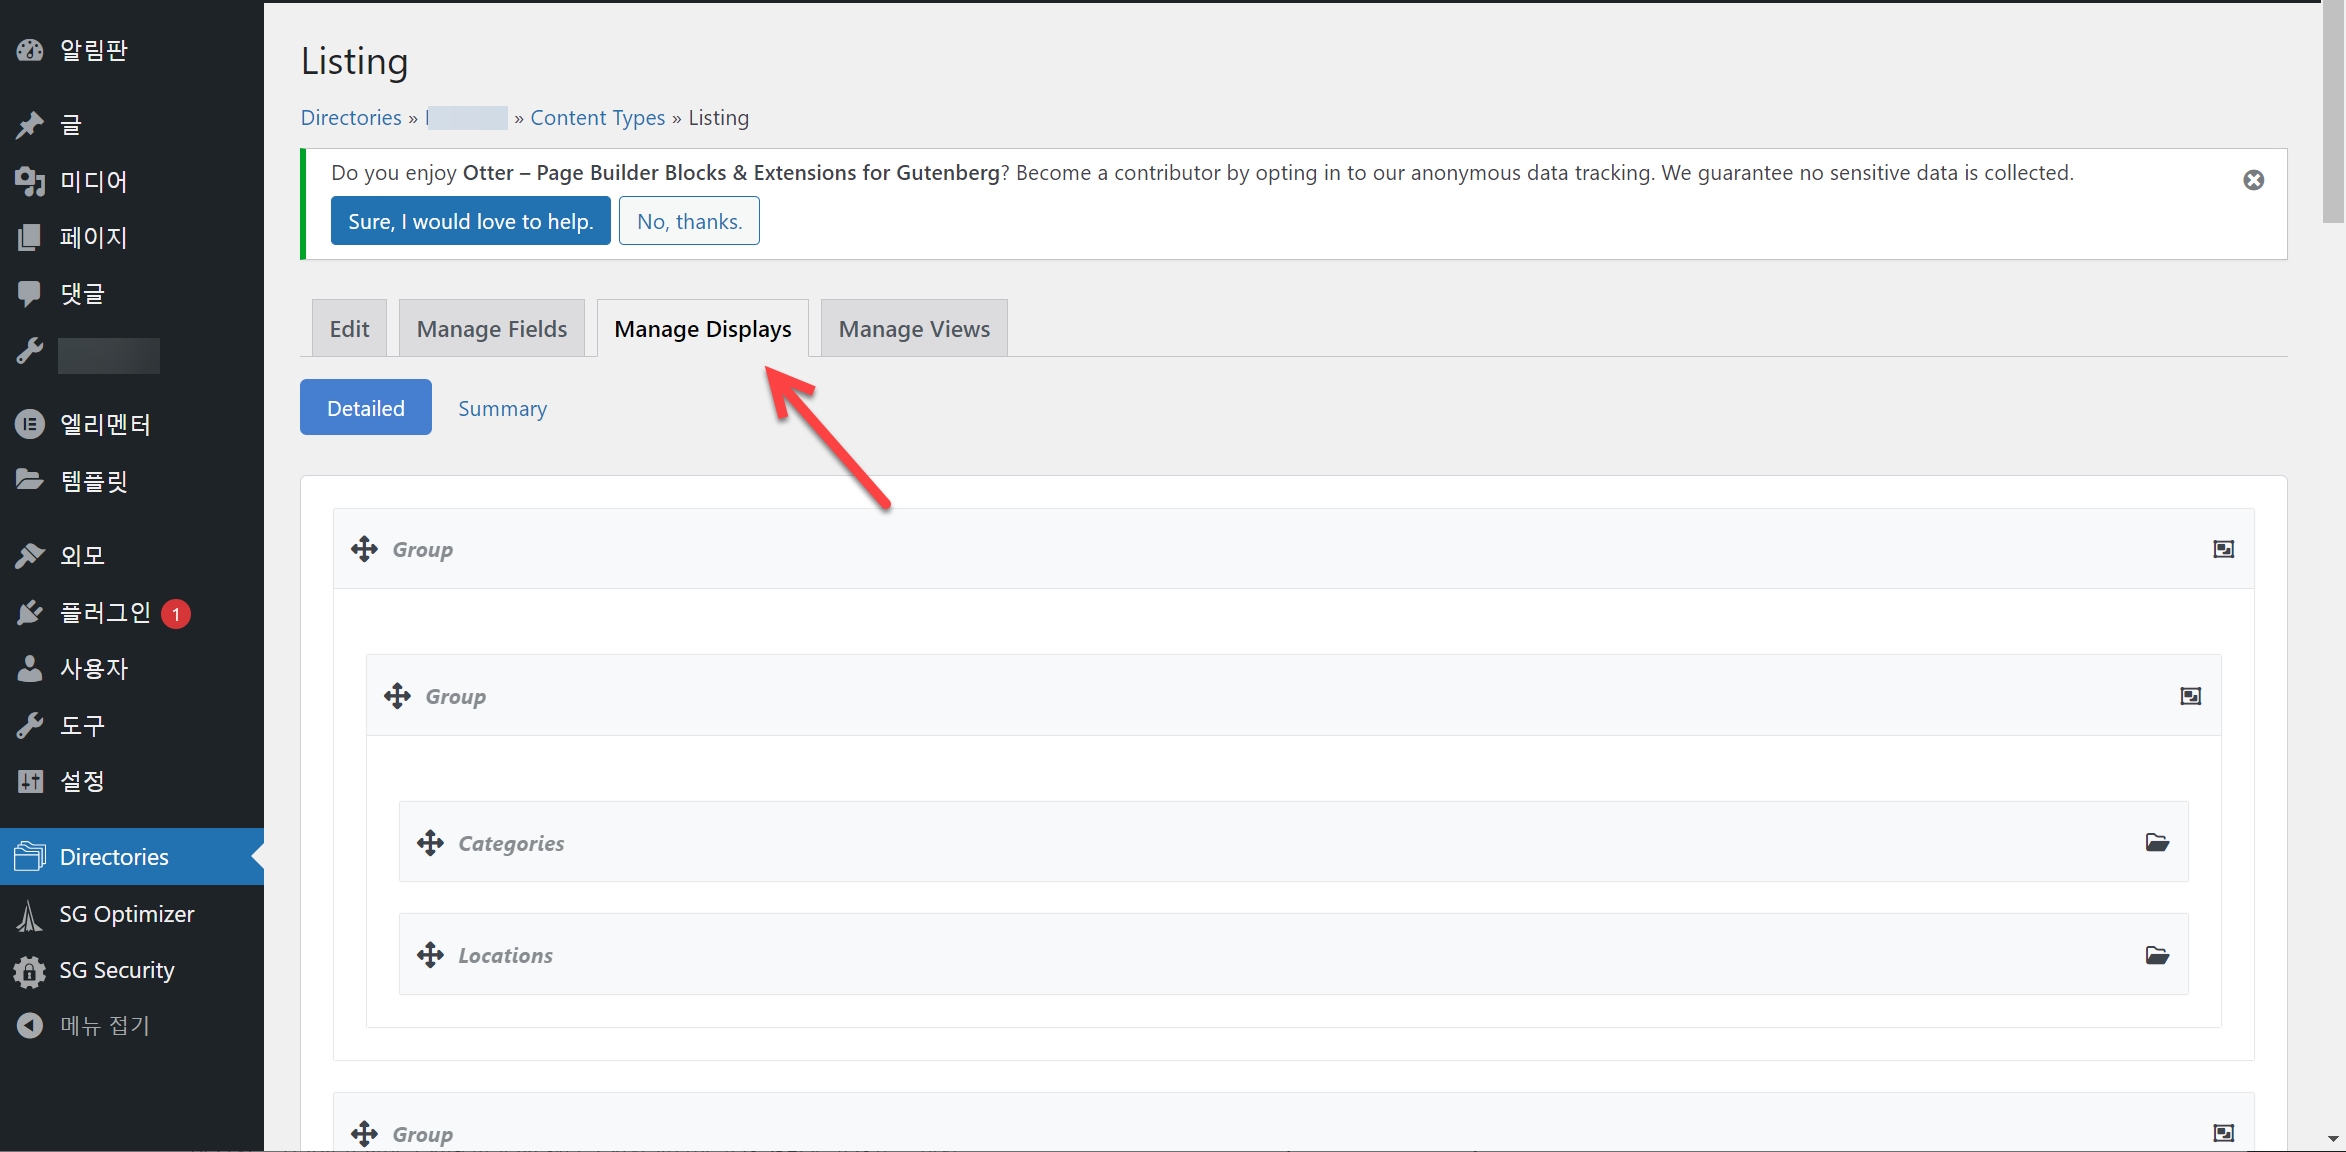Click the top Group's settings icon
This screenshot has height=1152, width=2346.
[2223, 549]
